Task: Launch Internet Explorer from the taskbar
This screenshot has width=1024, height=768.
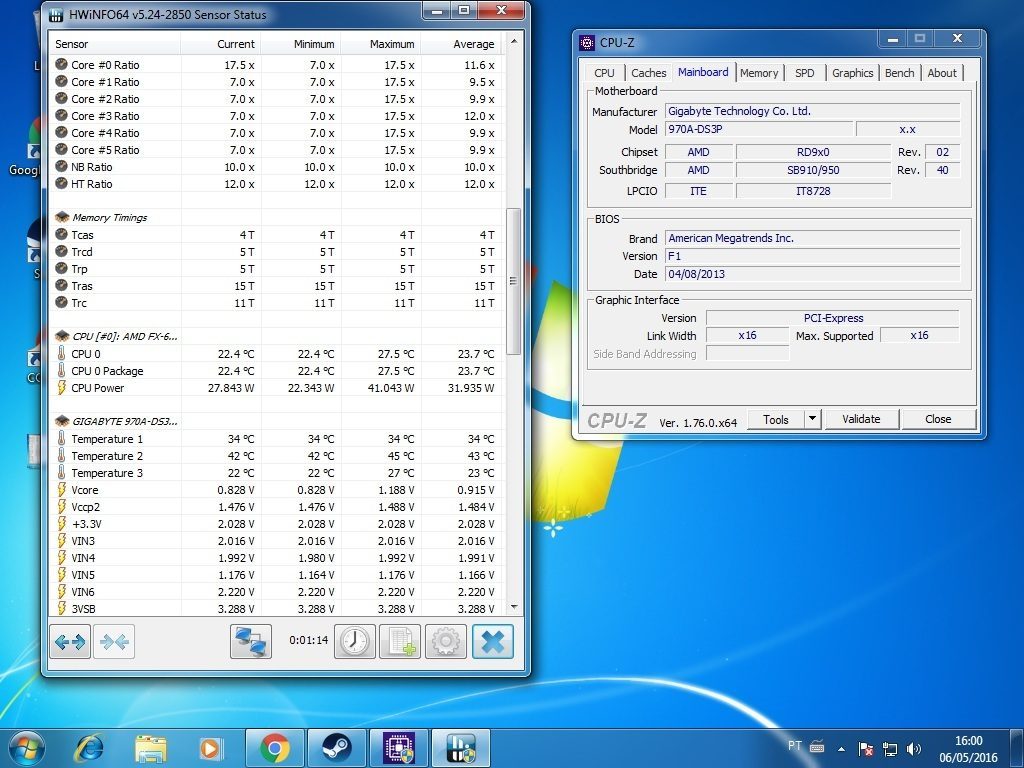Action: [x=89, y=748]
